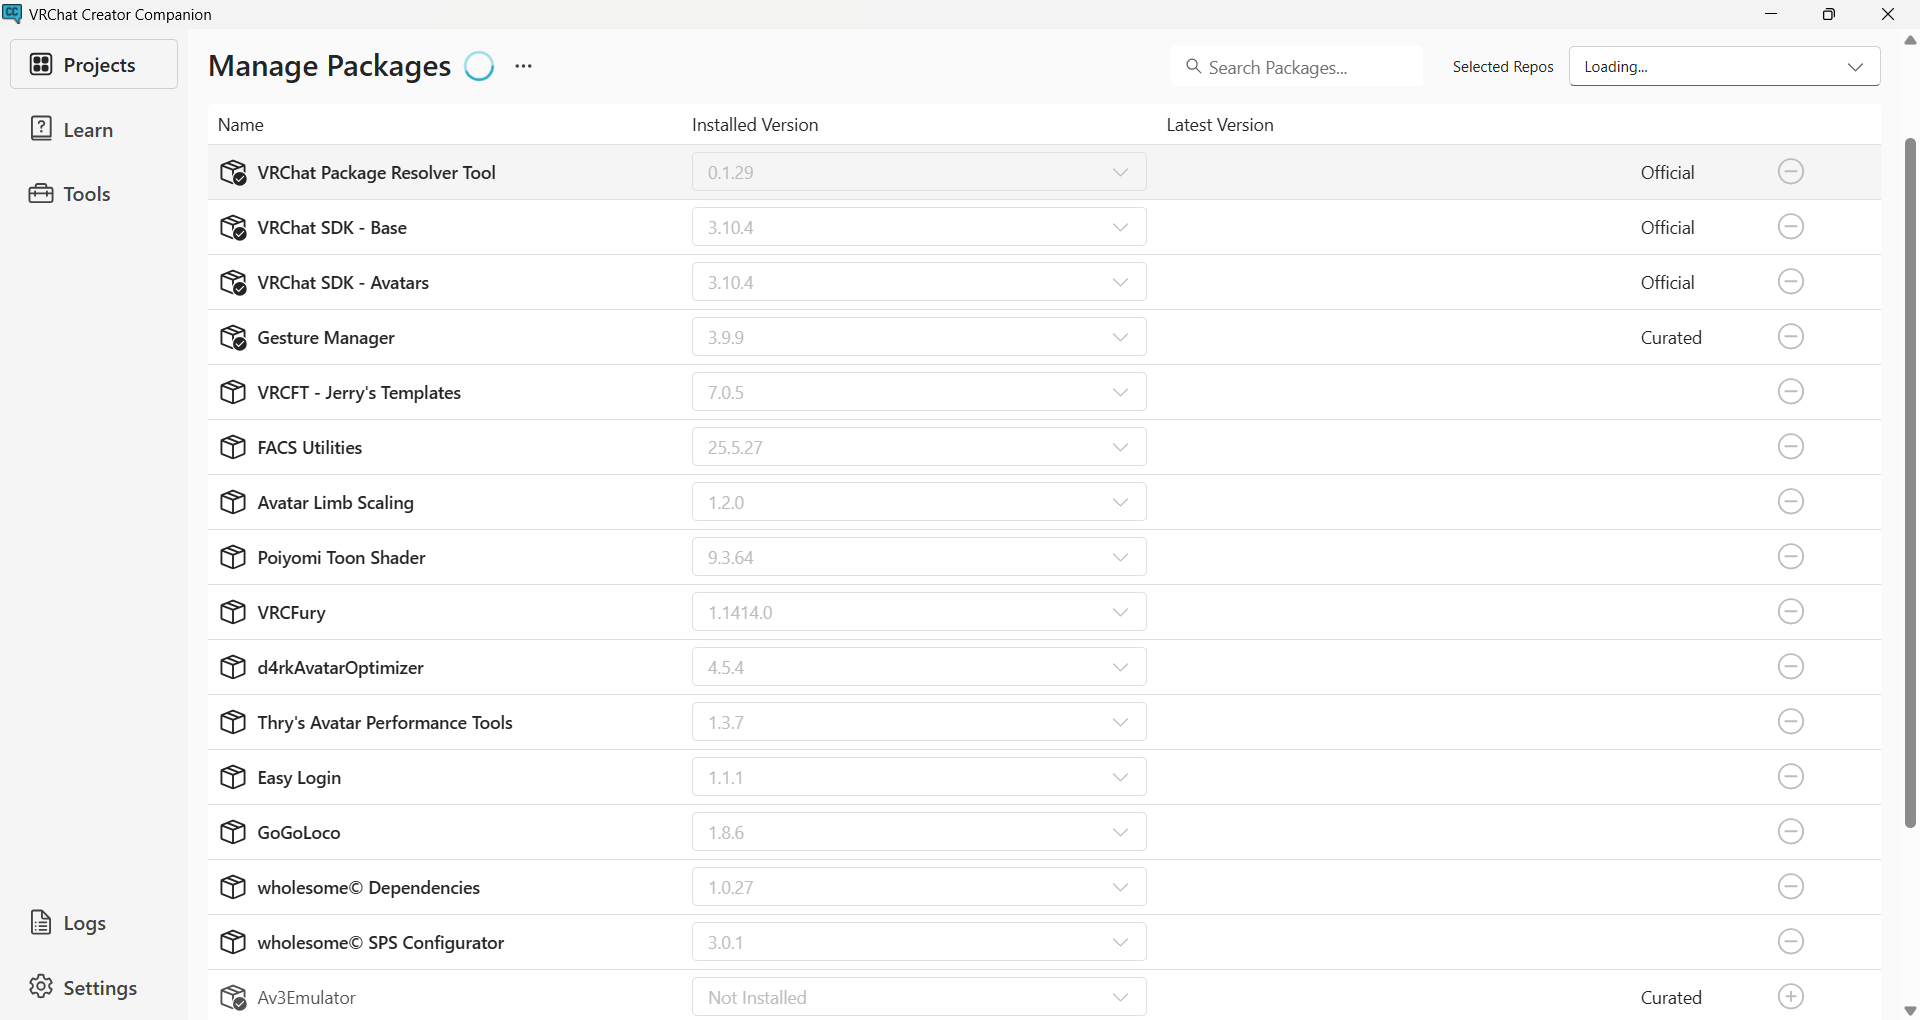1920x1020 pixels.
Task: Remove the Poiyomi Toon Shader package
Action: coord(1791,557)
